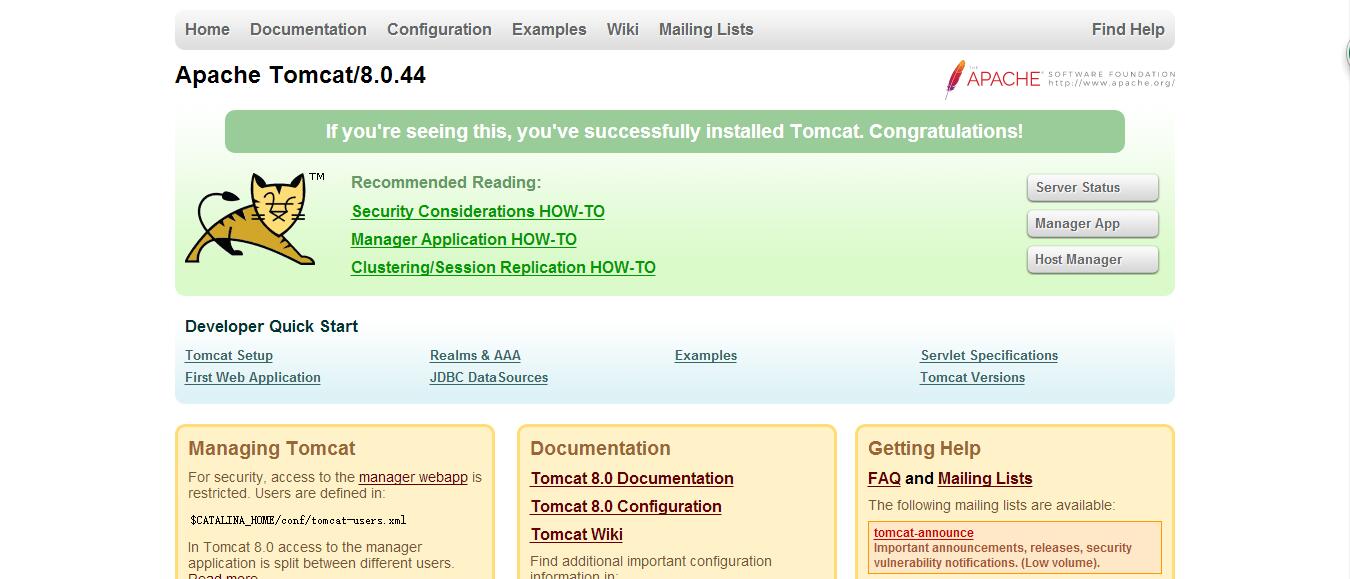Click the successfully installed Tomcat congratulations banner
This screenshot has height=579, width=1350.
(675, 132)
